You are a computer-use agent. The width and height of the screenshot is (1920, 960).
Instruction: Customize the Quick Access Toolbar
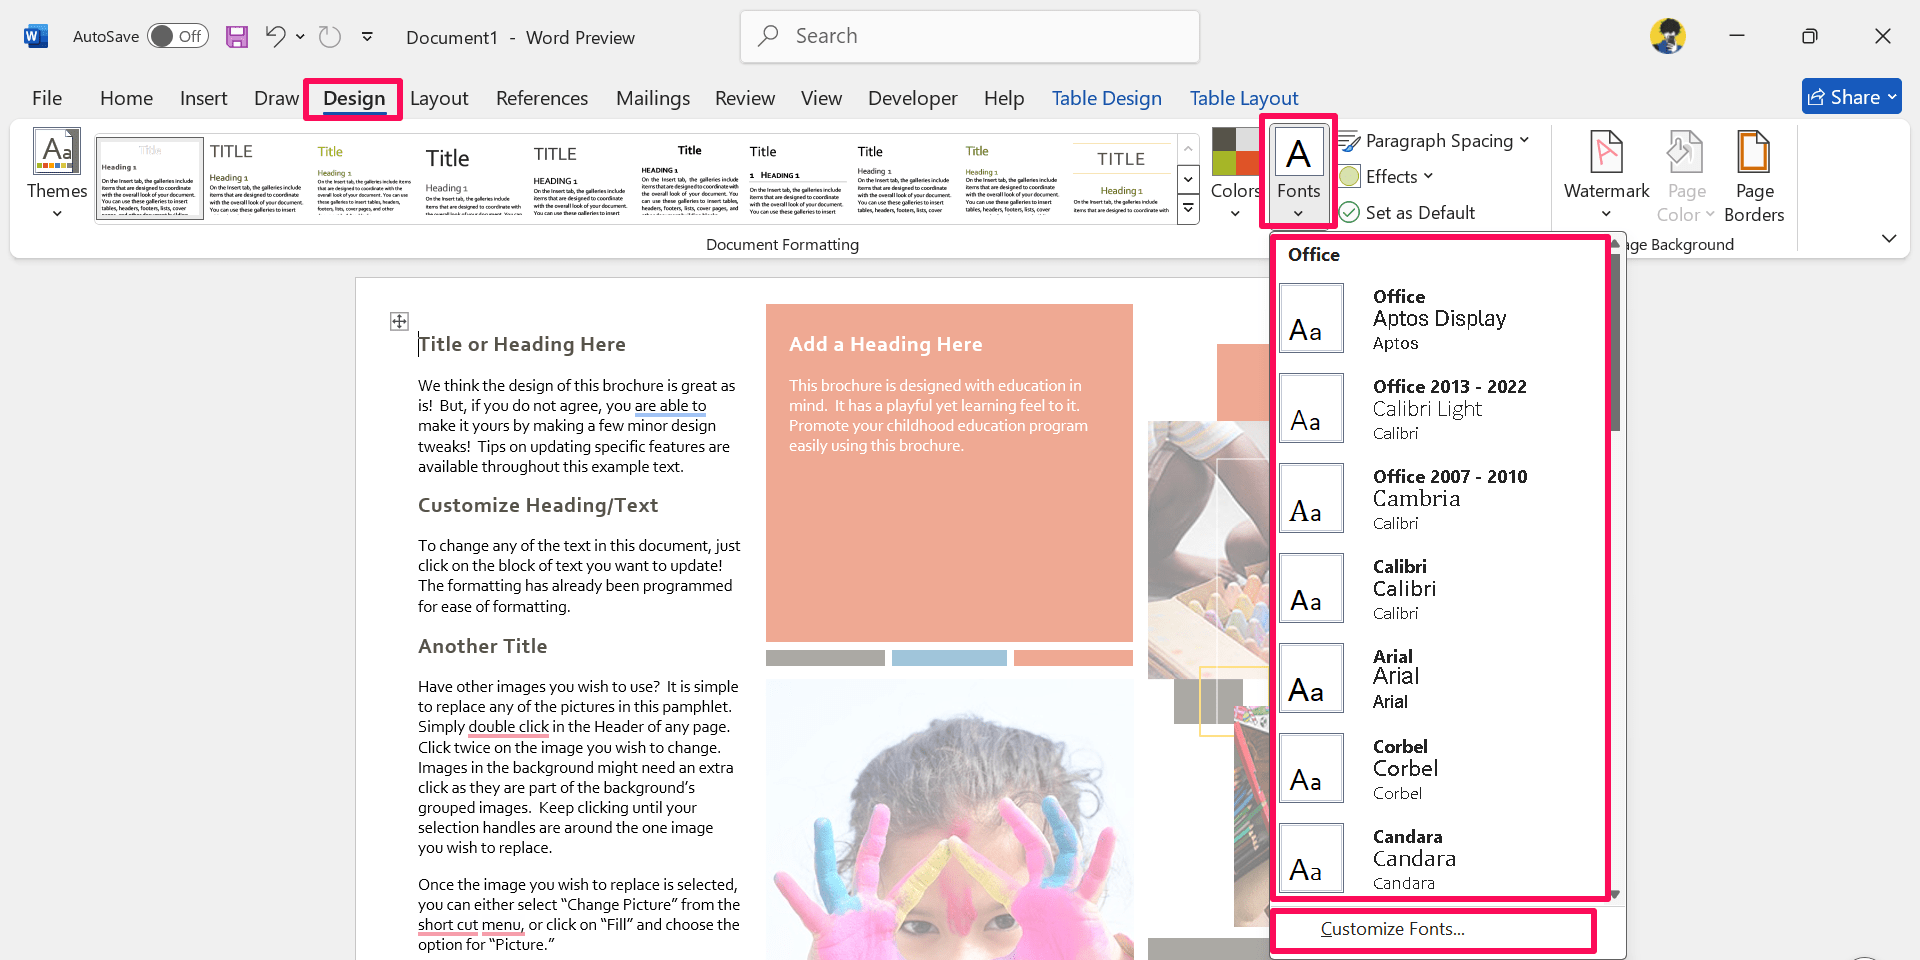[x=367, y=37]
